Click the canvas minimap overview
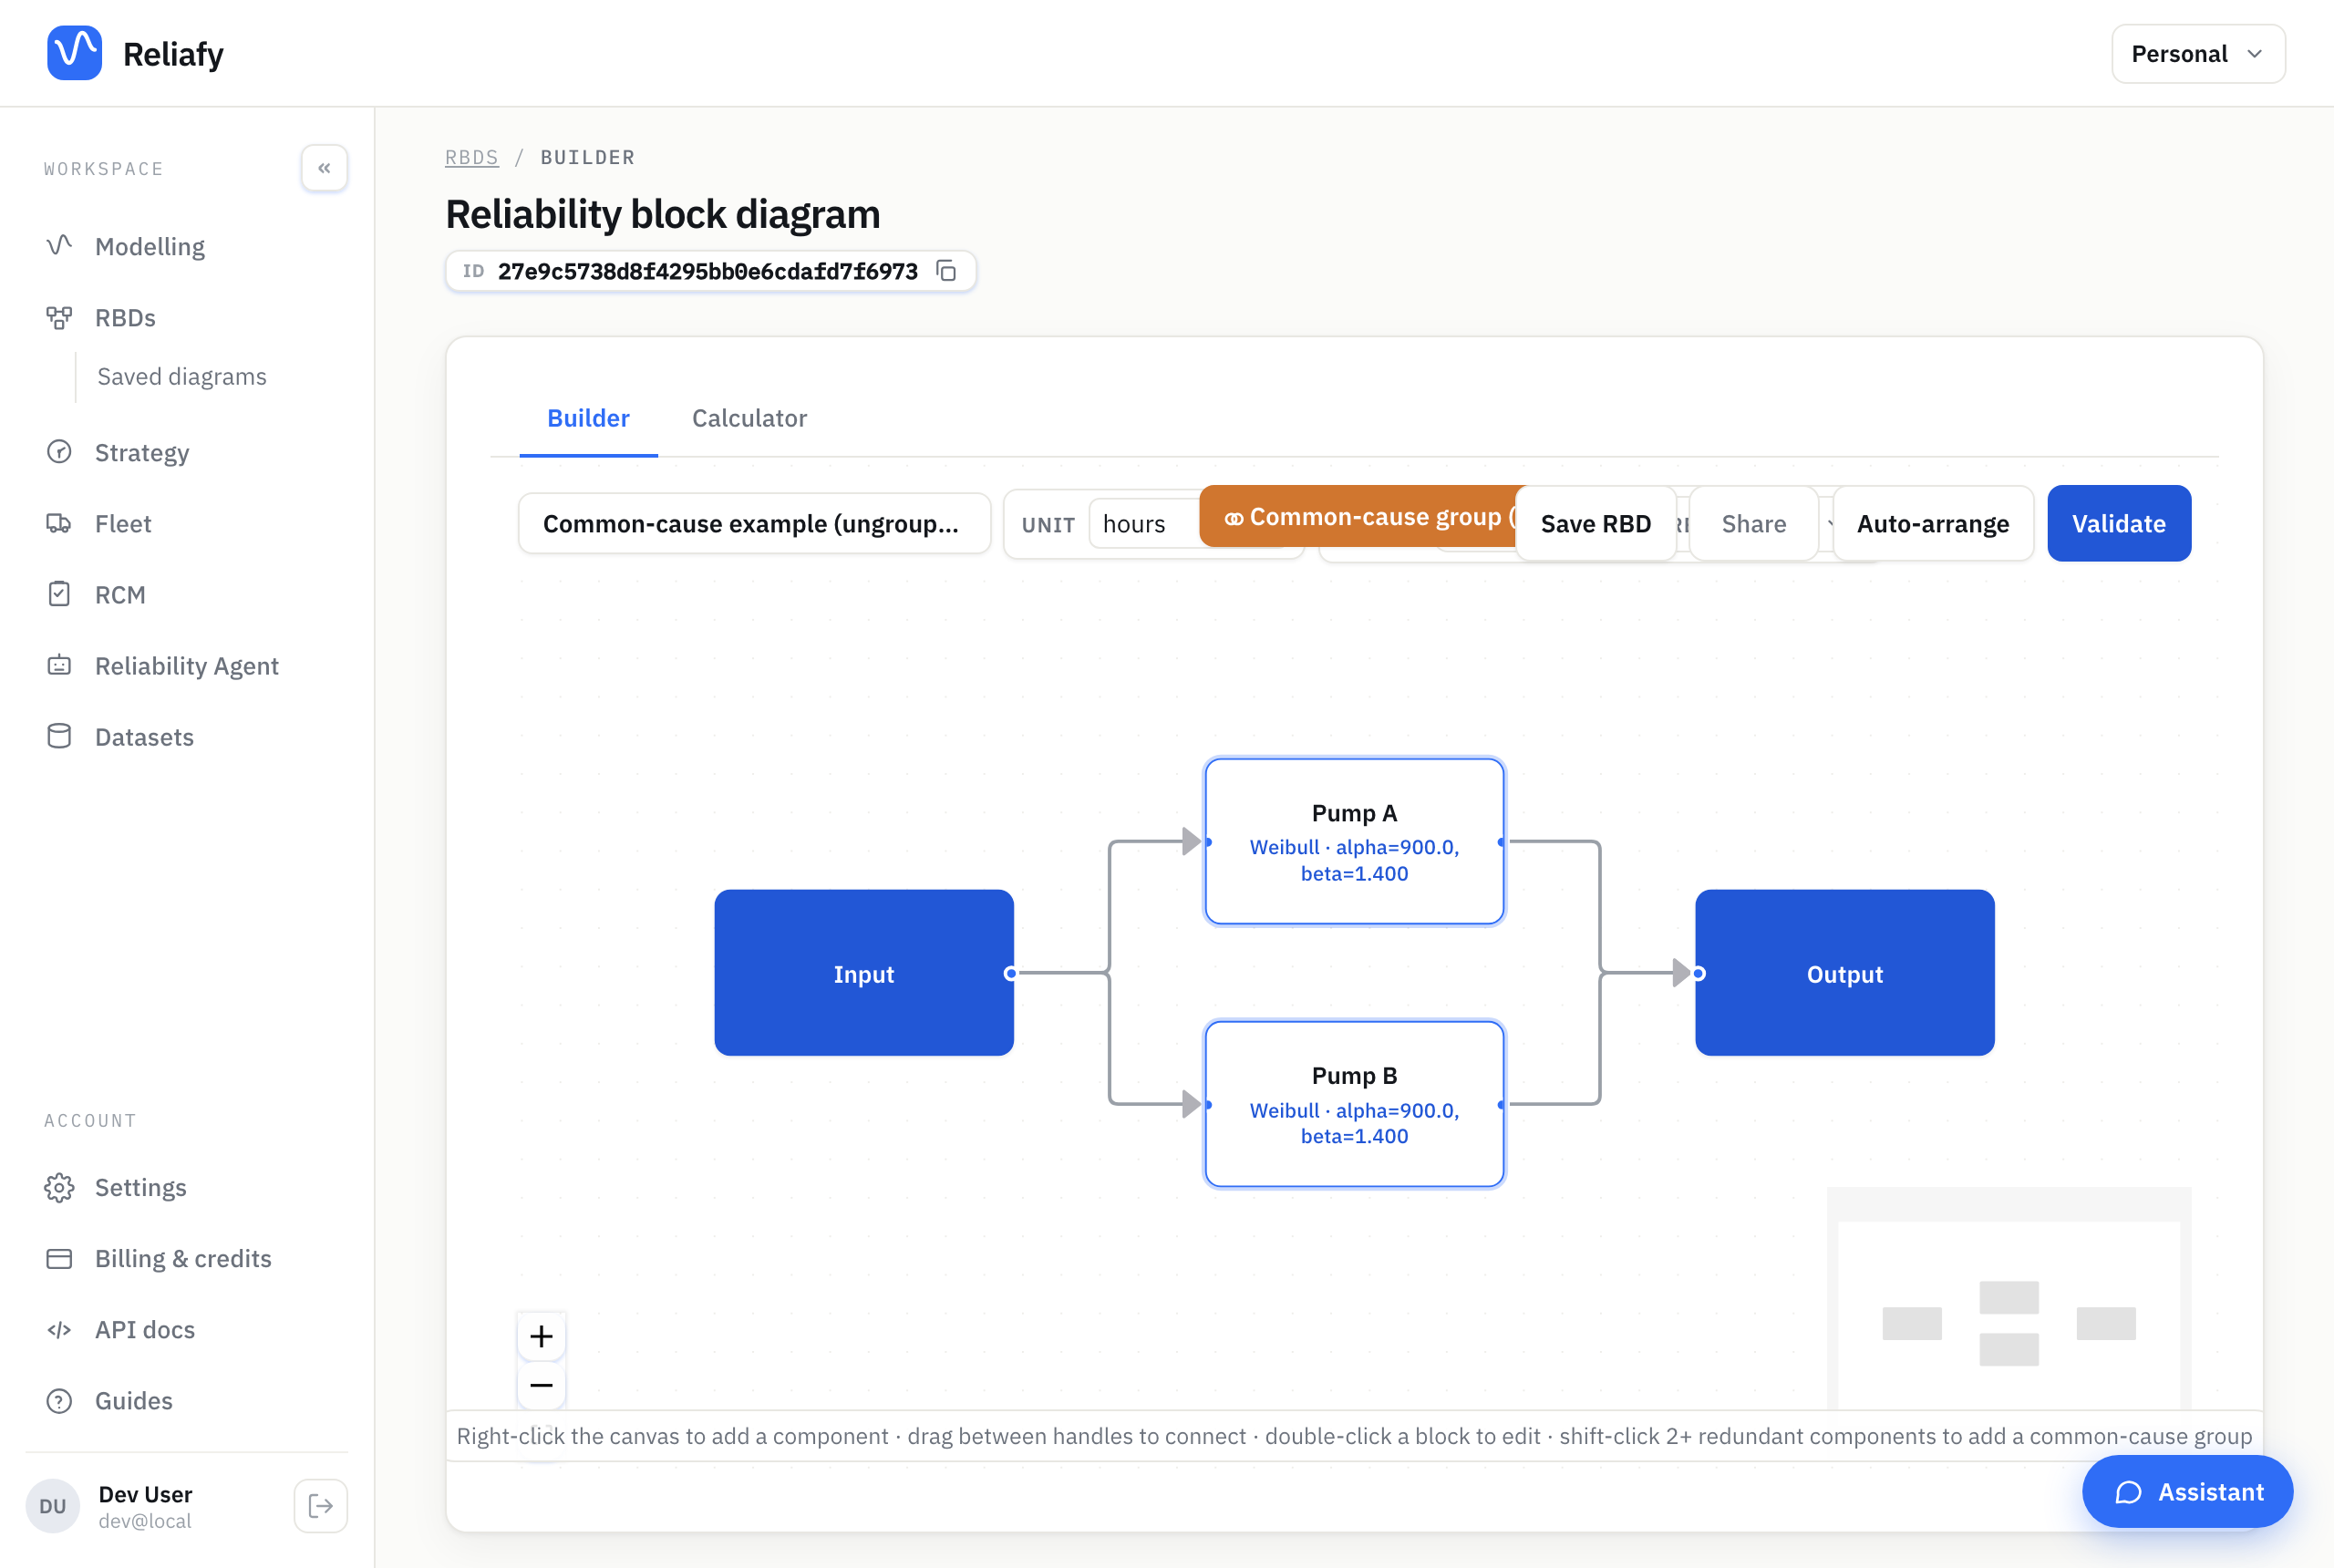This screenshot has width=2334, height=1568. [2008, 1300]
